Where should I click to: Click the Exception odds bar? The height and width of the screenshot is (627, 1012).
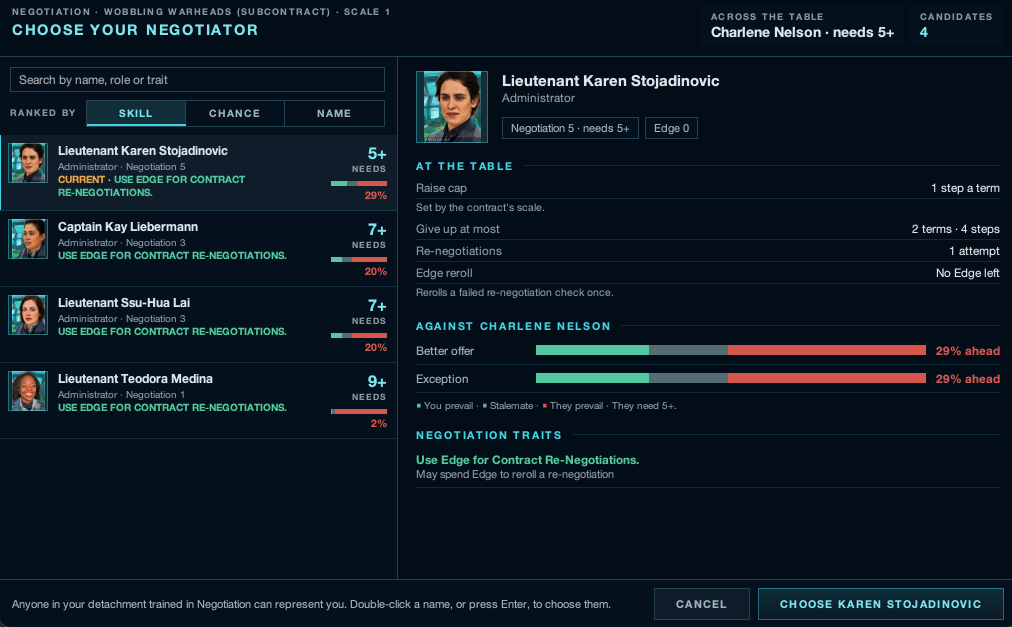(731, 378)
